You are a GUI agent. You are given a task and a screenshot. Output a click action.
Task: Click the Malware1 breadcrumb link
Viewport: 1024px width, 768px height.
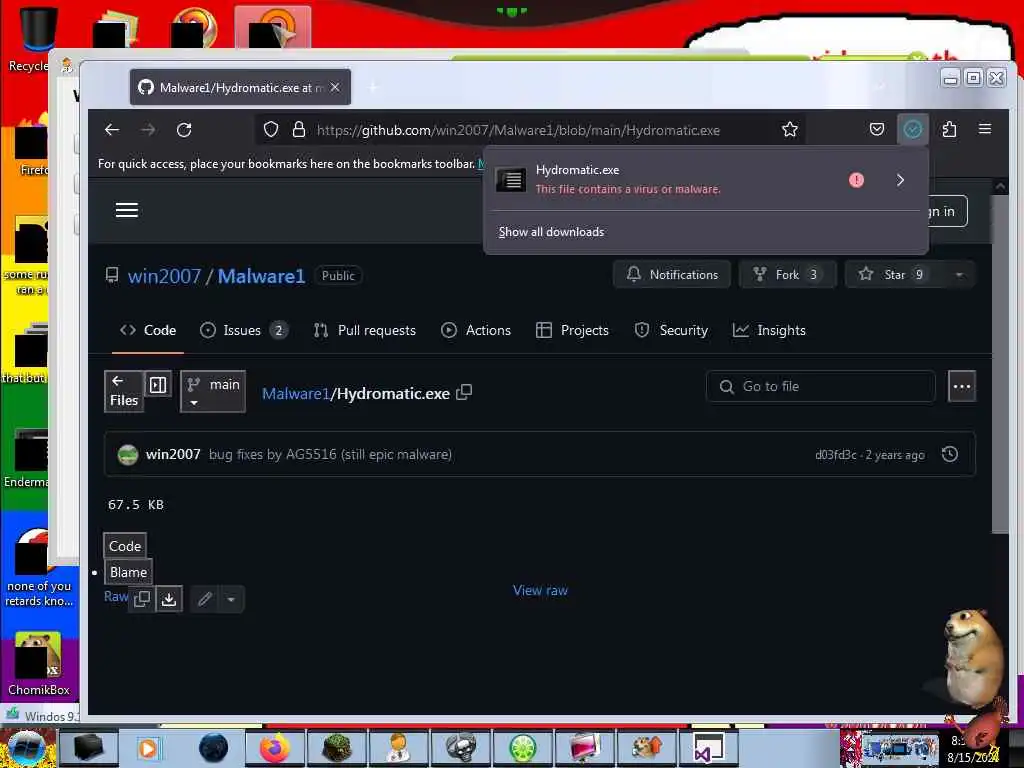coord(295,393)
